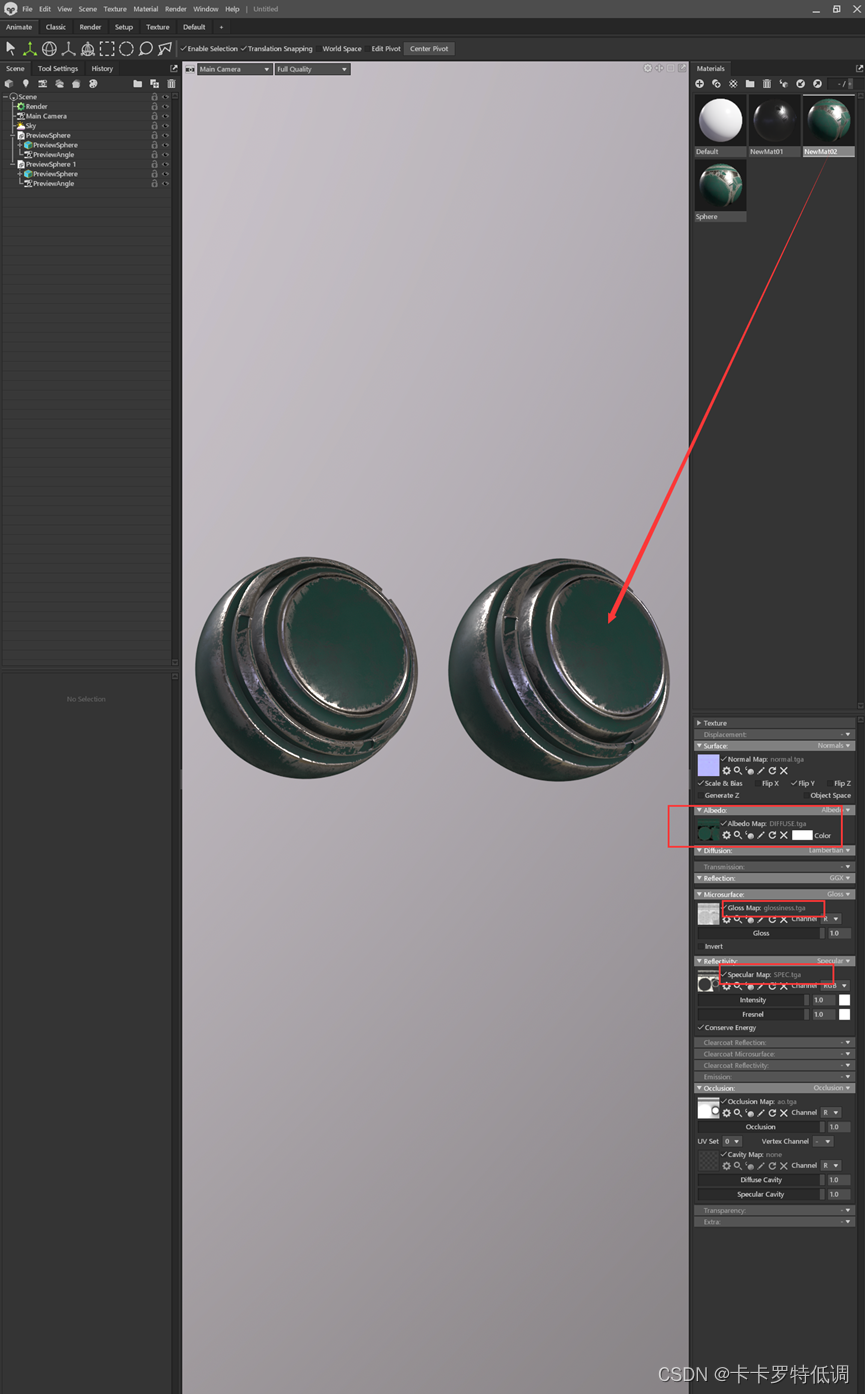The height and width of the screenshot is (1394, 865).
Task: Open Normal Map texture settings gear
Action: coord(726,771)
